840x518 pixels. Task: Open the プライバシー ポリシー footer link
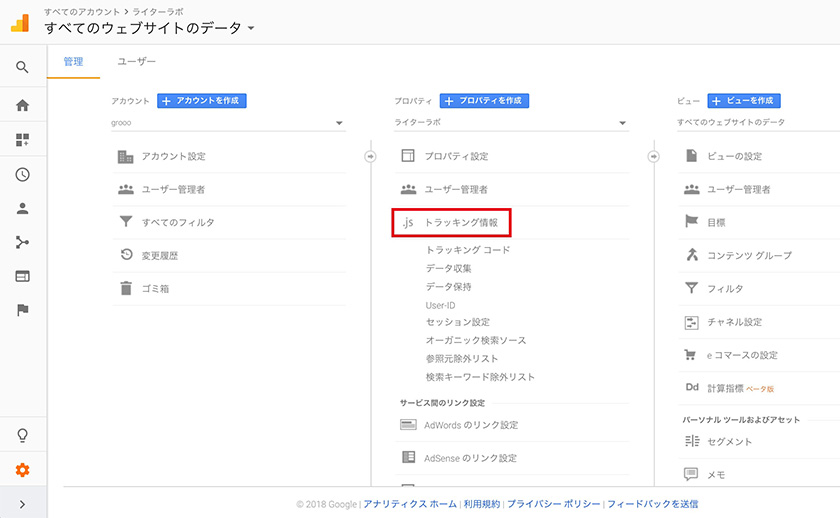(554, 504)
